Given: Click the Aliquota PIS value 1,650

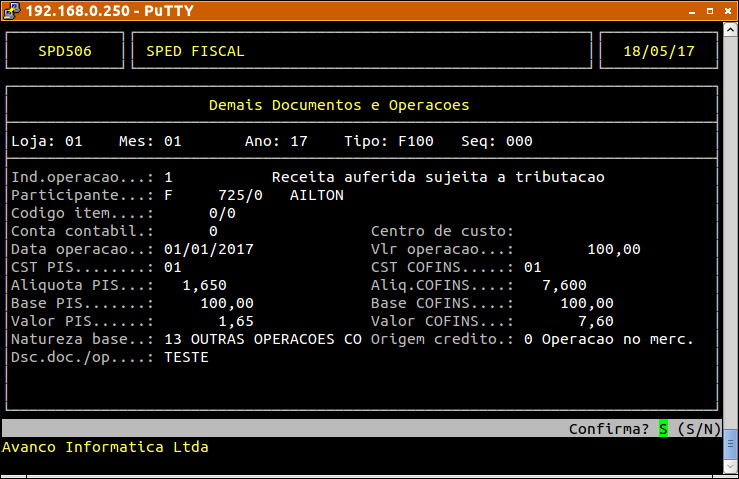Looking at the screenshot, I should (x=204, y=285).
